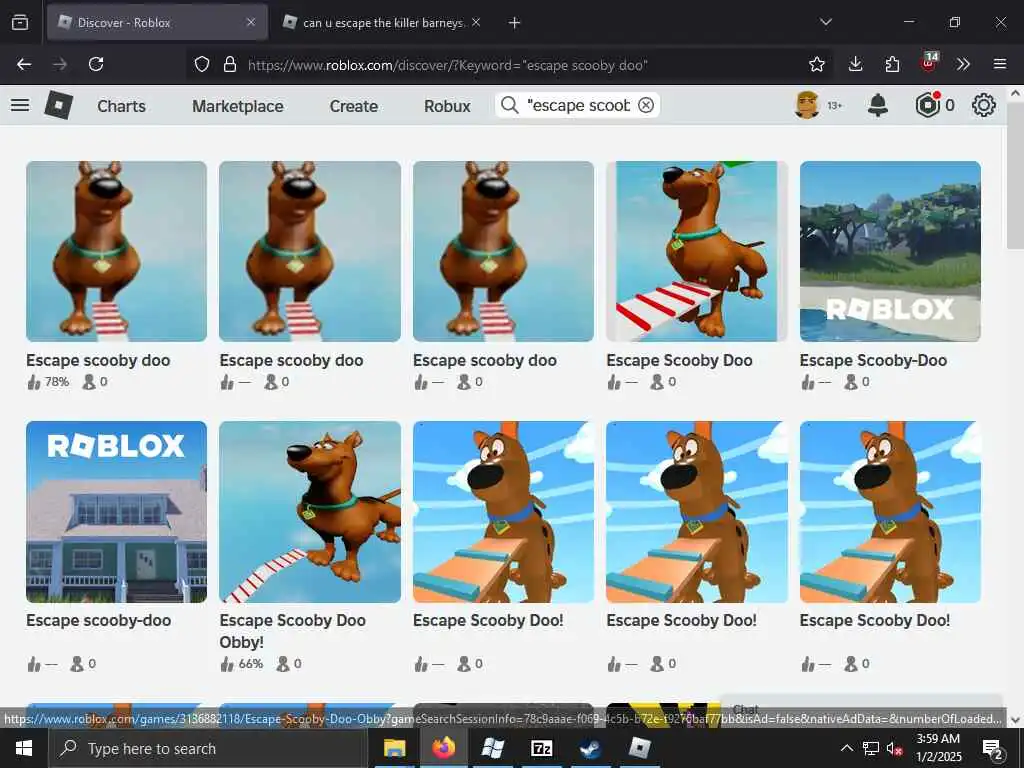Screen dimensions: 1024x768
Task: Click the scrollbar down arrow
Action: tap(1015, 720)
